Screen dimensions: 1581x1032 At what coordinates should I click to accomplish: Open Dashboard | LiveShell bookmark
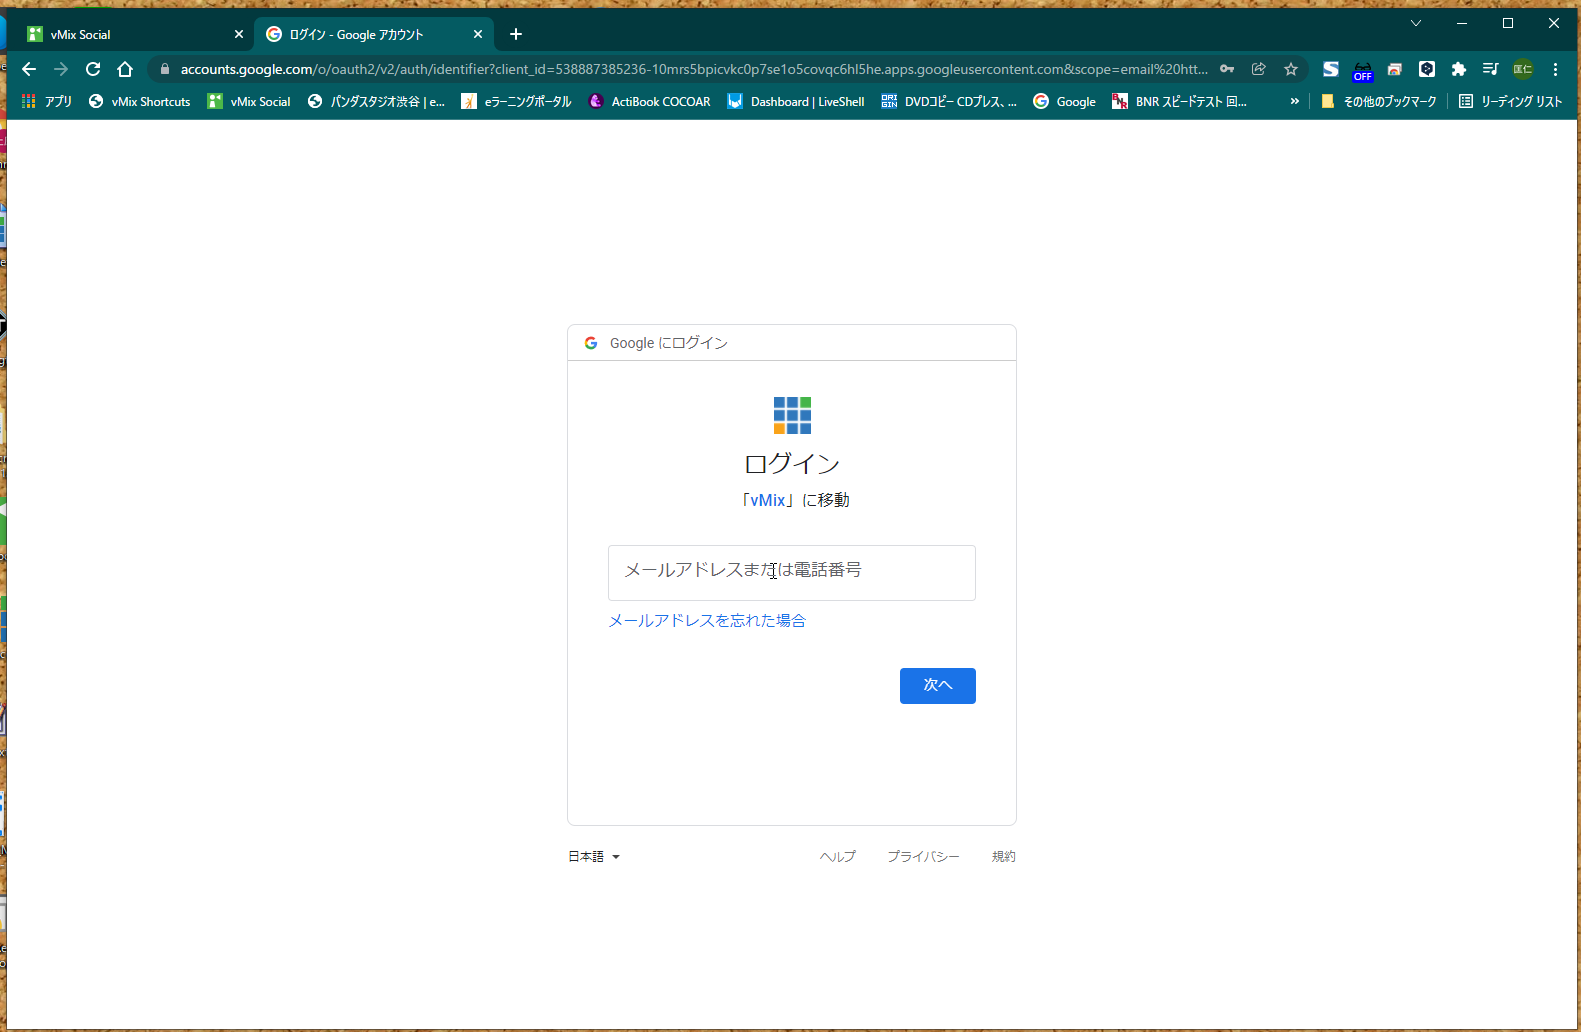pos(796,101)
